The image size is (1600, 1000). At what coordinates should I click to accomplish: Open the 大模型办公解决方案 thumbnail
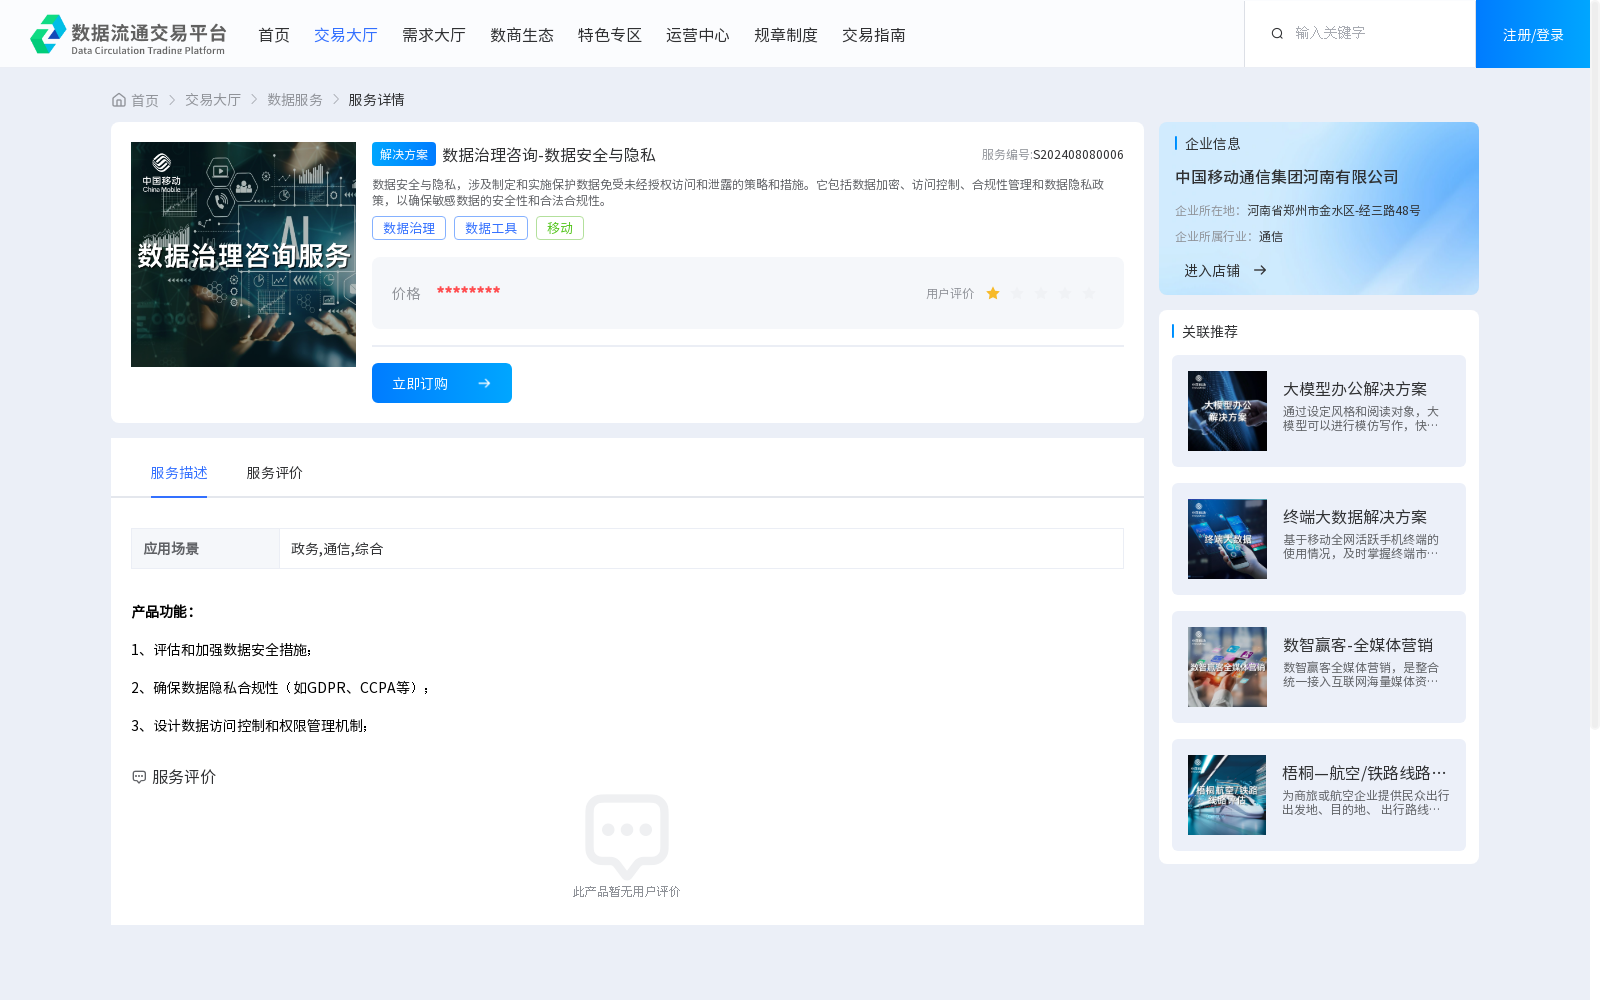[x=1227, y=411]
